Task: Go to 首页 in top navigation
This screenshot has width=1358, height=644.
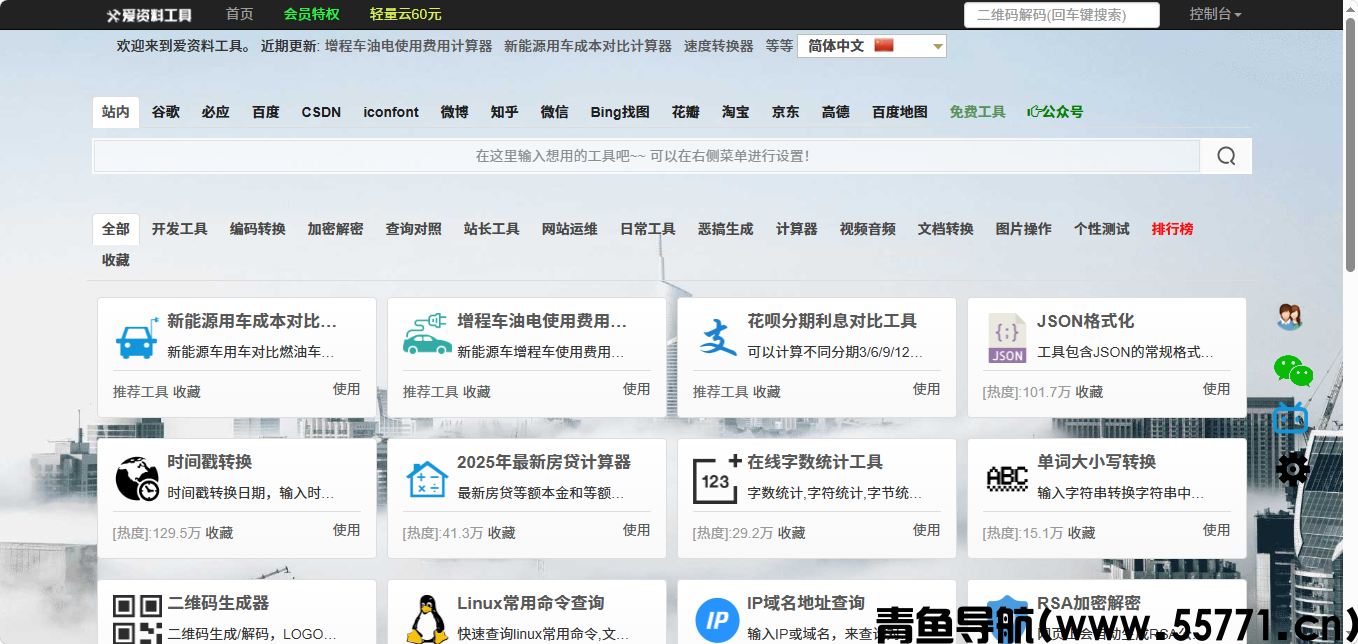Action: click(239, 14)
